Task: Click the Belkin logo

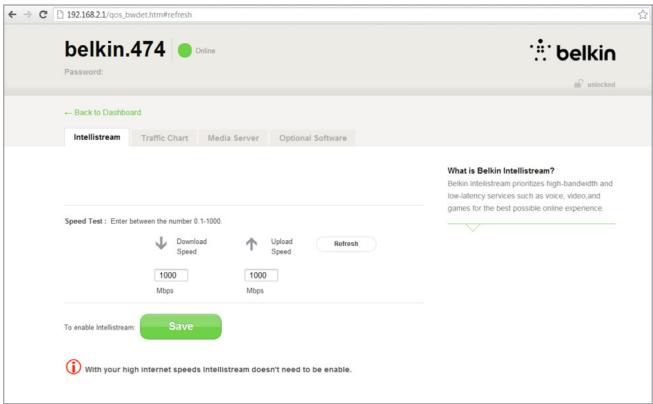Action: [573, 51]
